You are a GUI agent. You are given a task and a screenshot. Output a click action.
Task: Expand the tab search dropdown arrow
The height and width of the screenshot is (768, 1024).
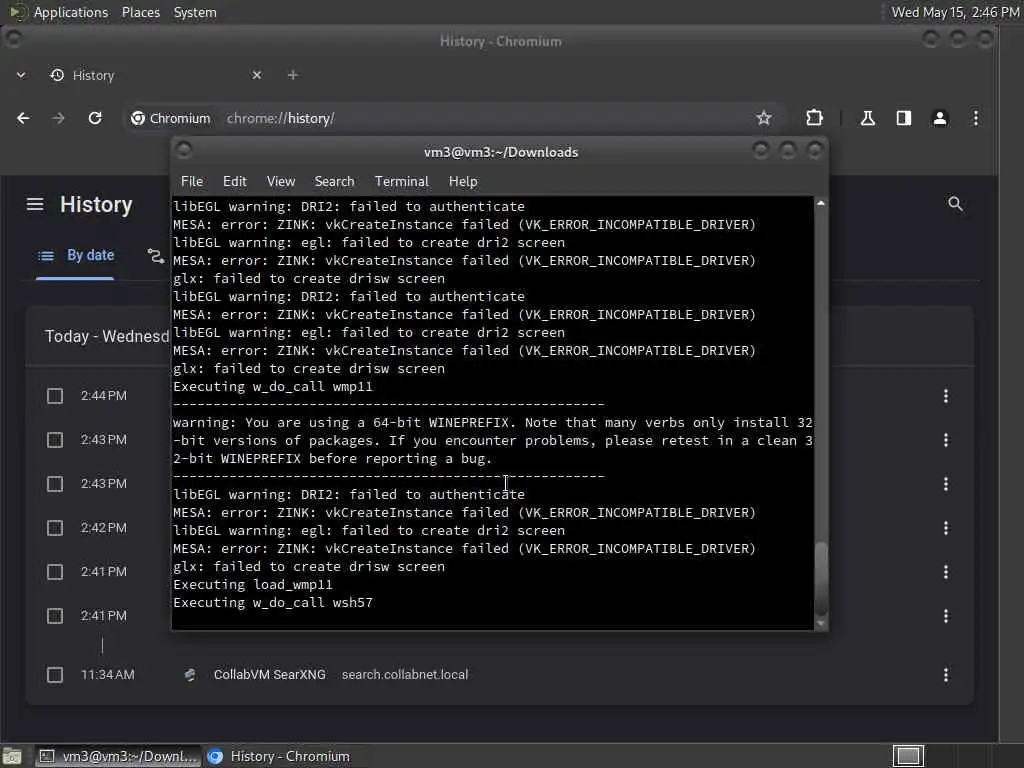tap(21, 75)
